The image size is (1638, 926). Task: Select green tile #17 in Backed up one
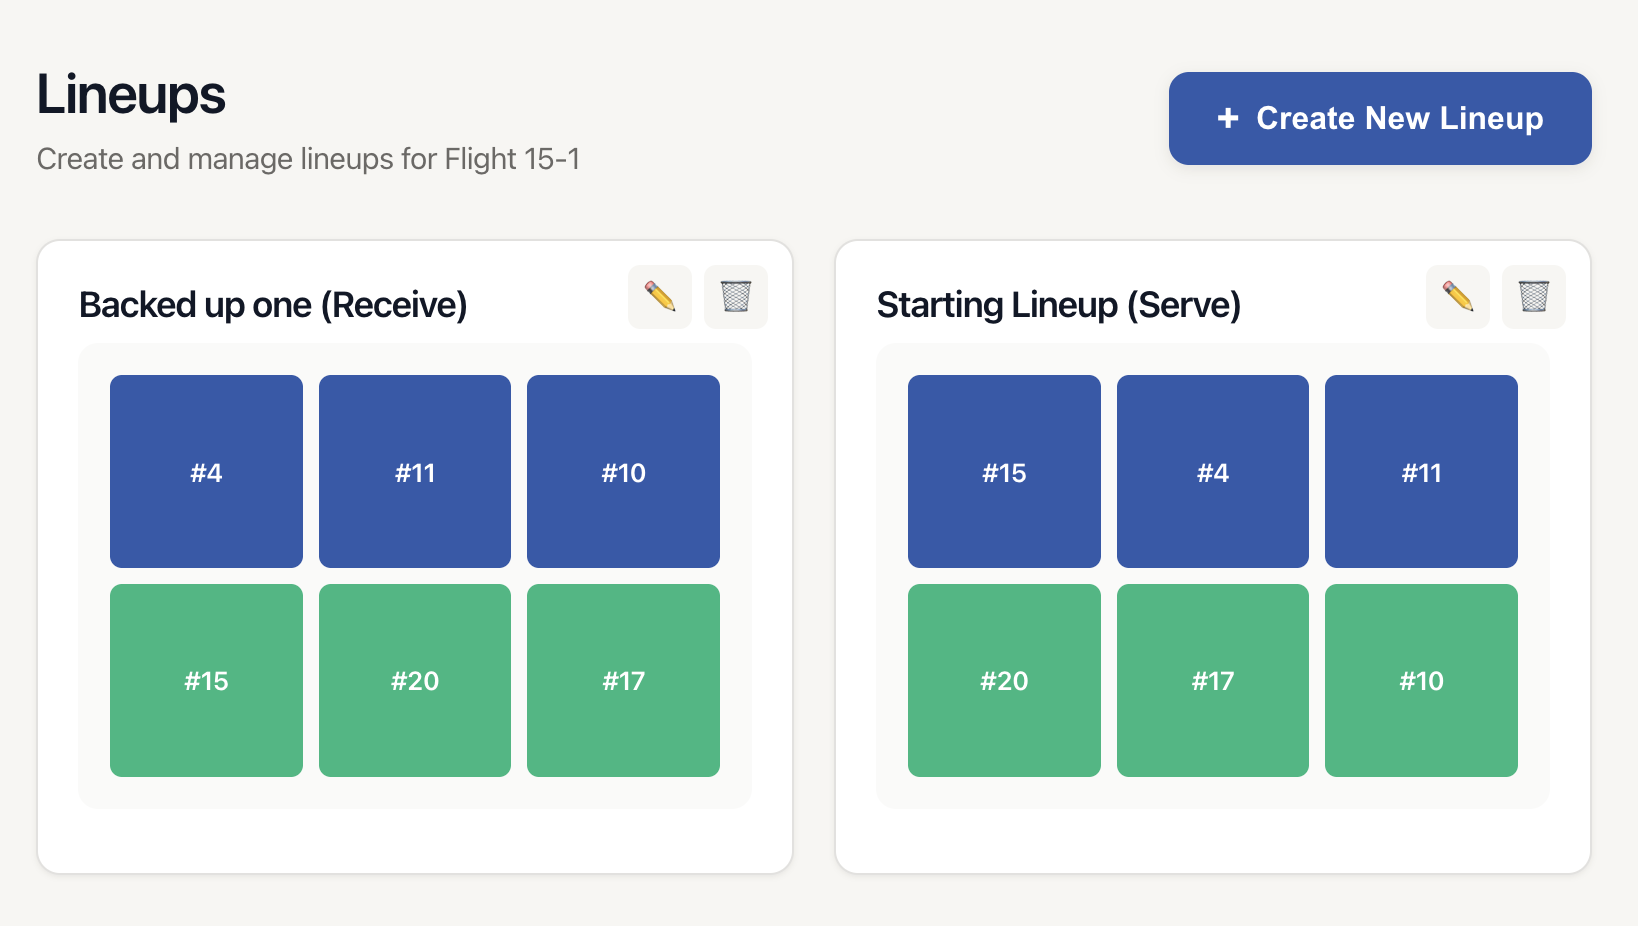(622, 680)
